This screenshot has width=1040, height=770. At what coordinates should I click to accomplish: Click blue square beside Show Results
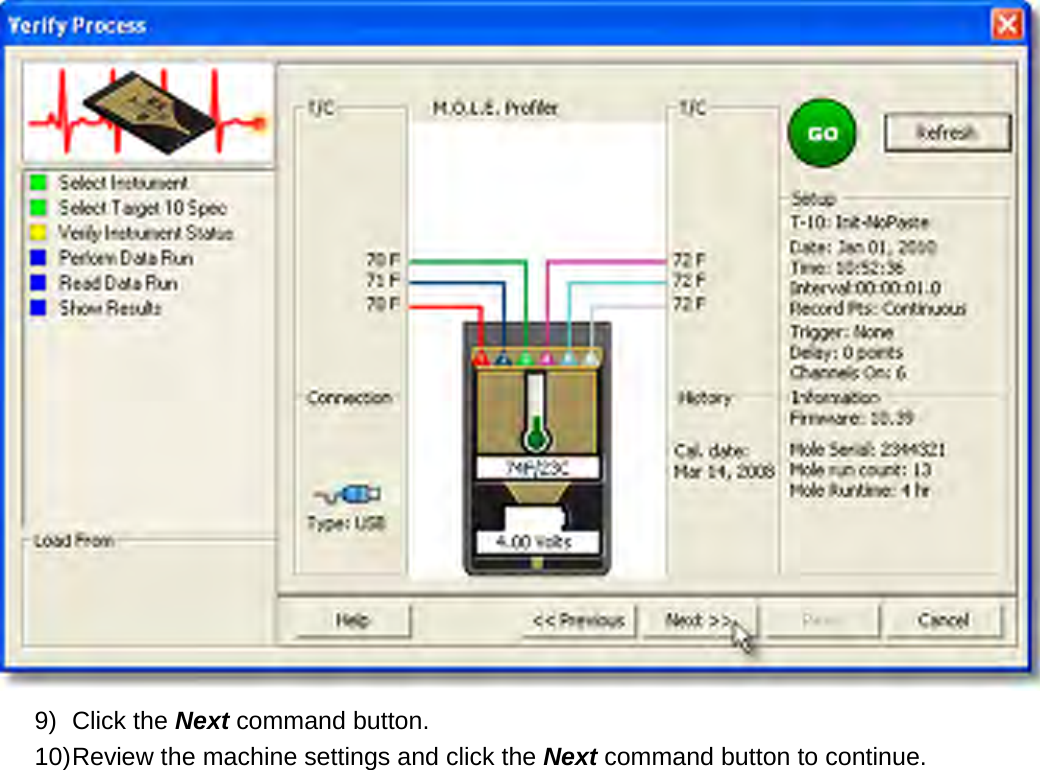coord(39,308)
